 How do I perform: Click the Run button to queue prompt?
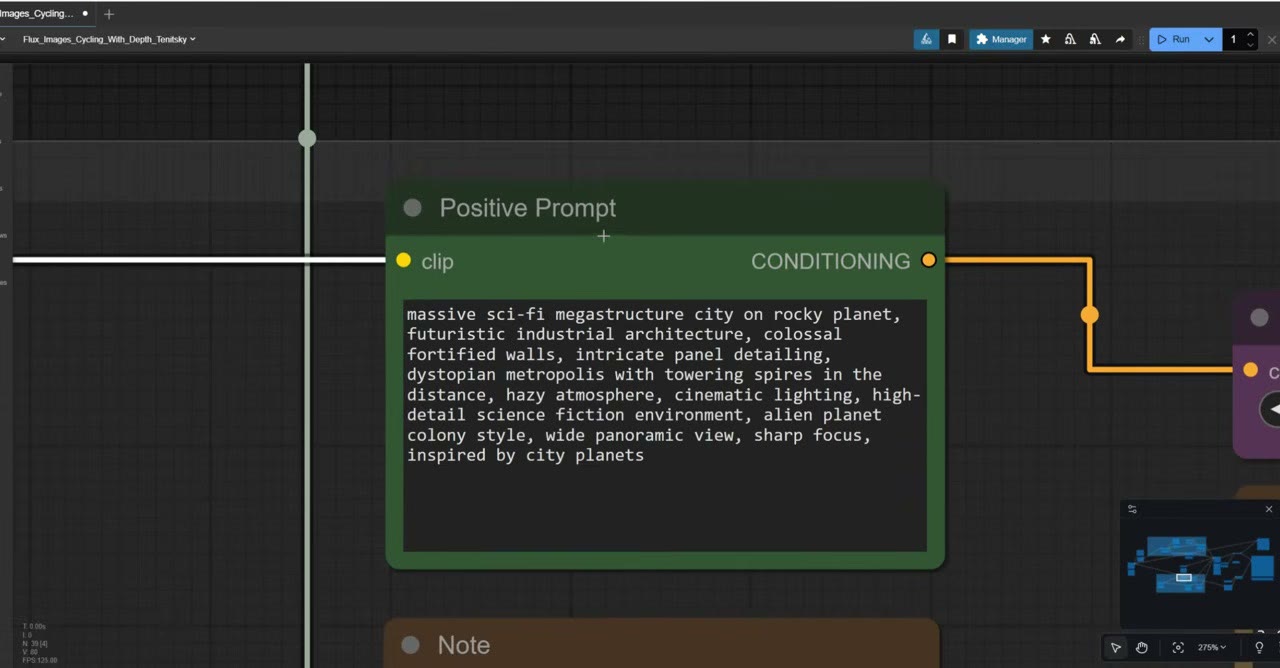pyautogui.click(x=1173, y=39)
